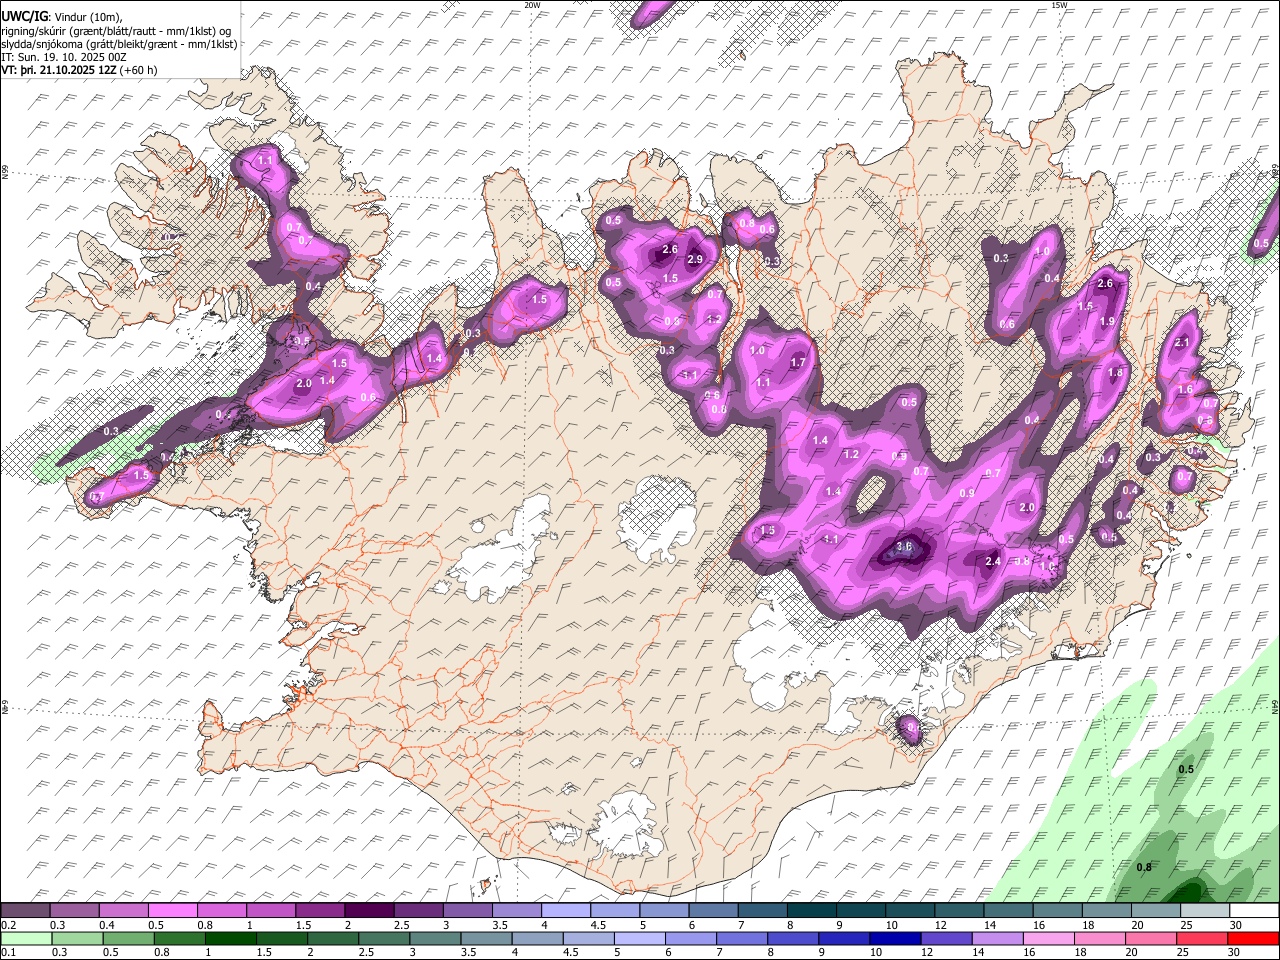Click the bold 'VT: þri. 21.10.2025 12Z' text

[59, 71]
